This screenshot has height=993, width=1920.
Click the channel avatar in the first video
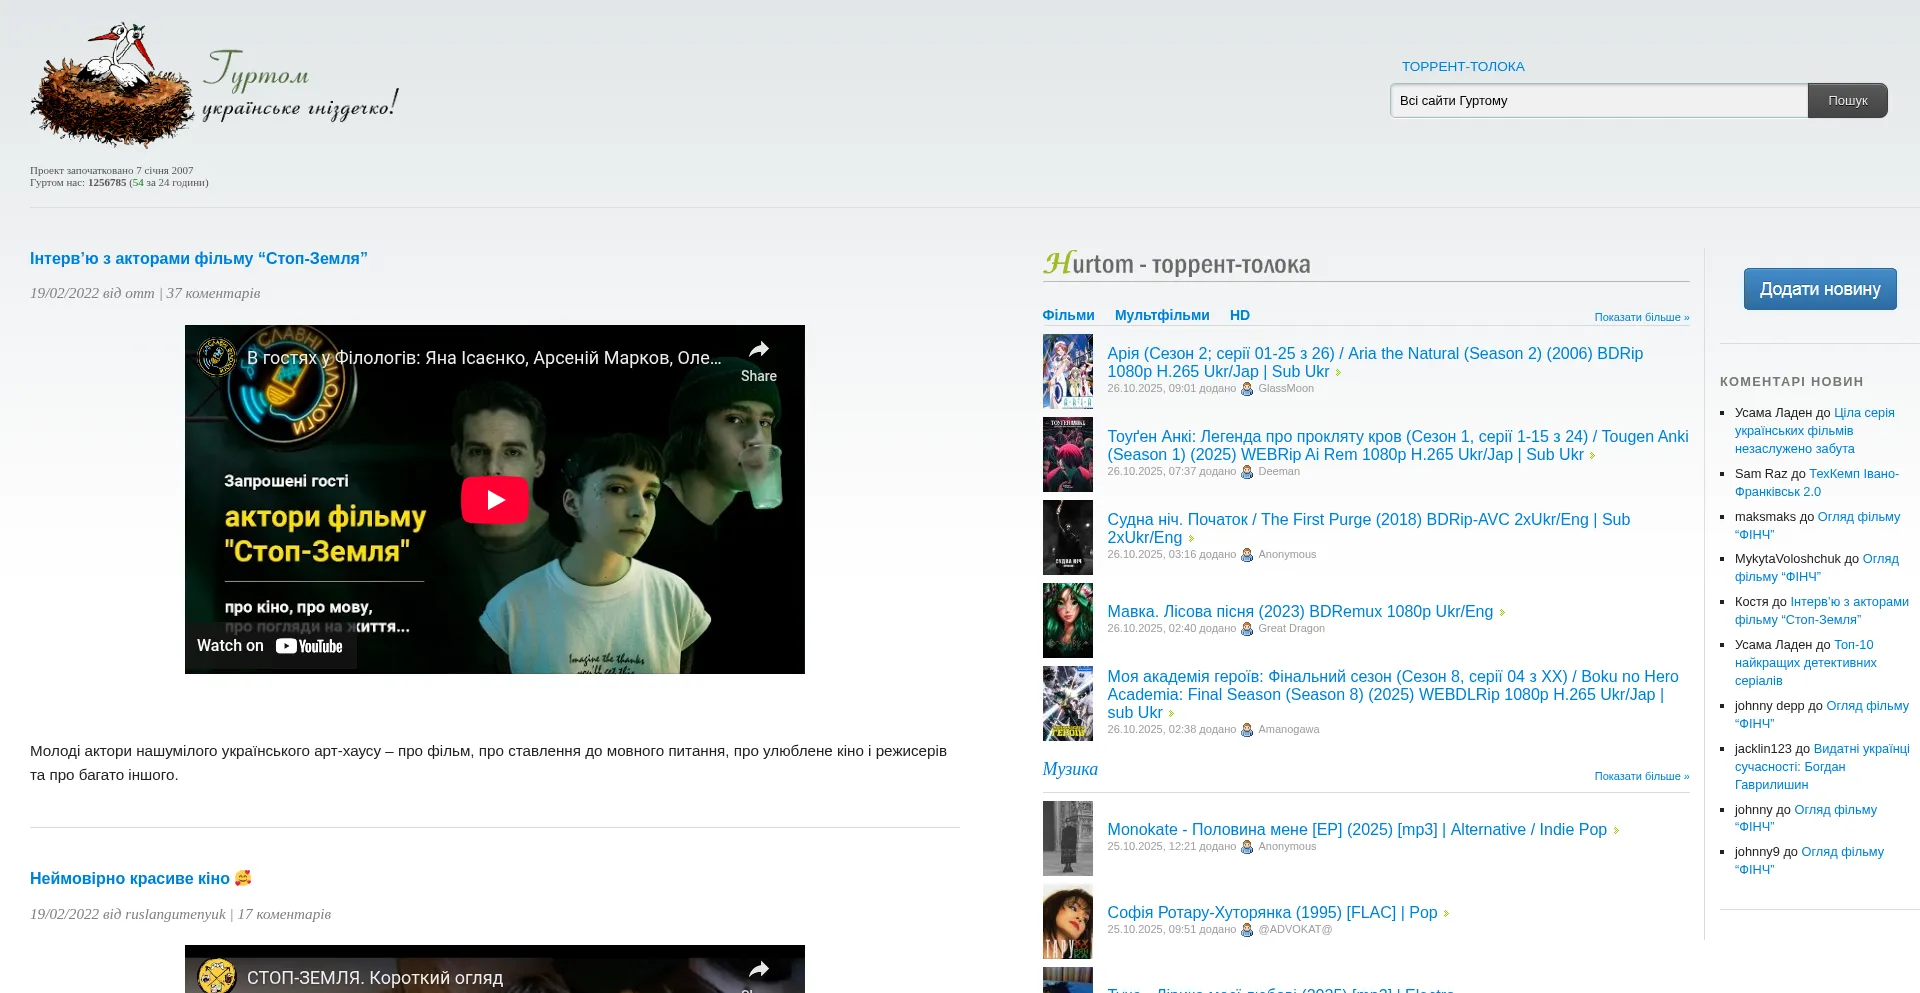coord(217,357)
